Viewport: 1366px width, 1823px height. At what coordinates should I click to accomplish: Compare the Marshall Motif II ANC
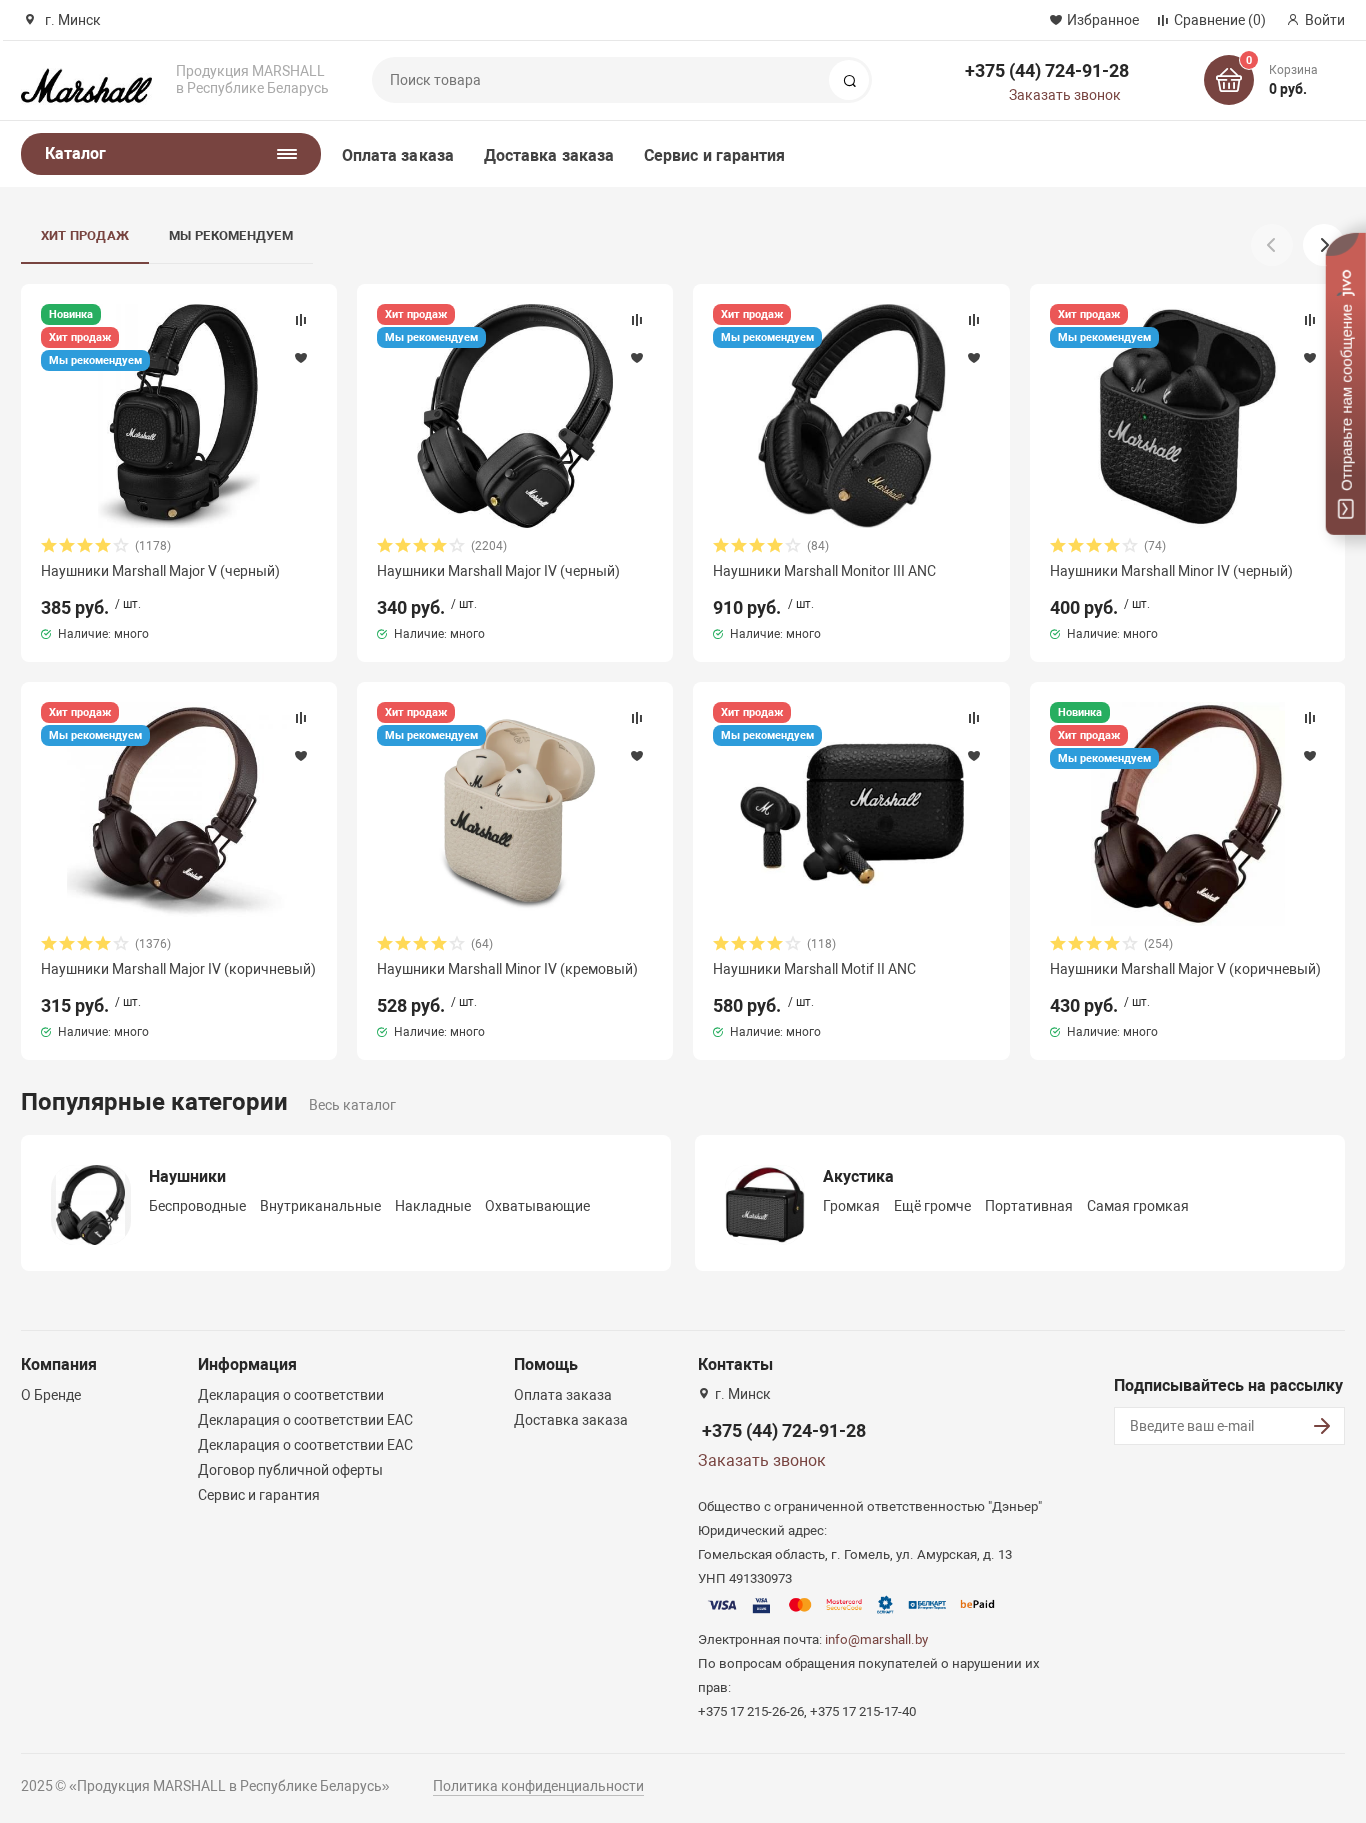pos(974,718)
